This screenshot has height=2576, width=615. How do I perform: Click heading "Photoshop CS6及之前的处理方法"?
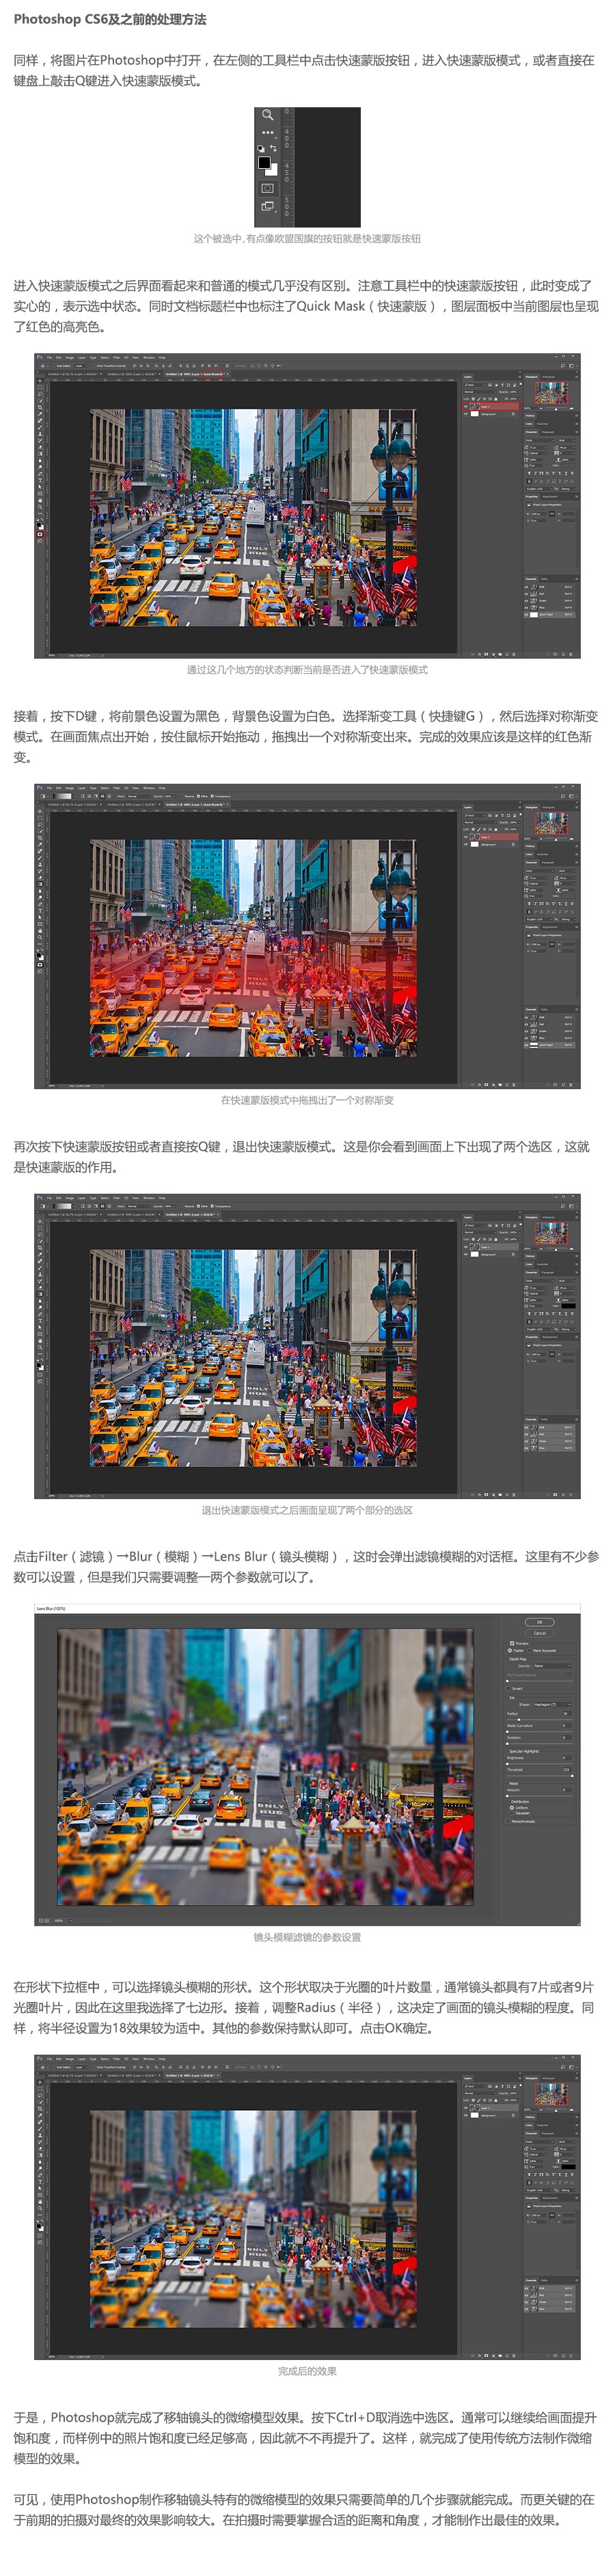pyautogui.click(x=110, y=19)
